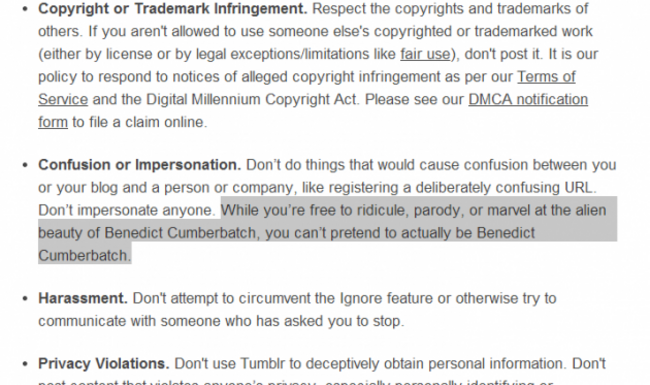Screen dimensions: 650x385
Task: Click the bullet beside Harassment
Action: (x=25, y=298)
